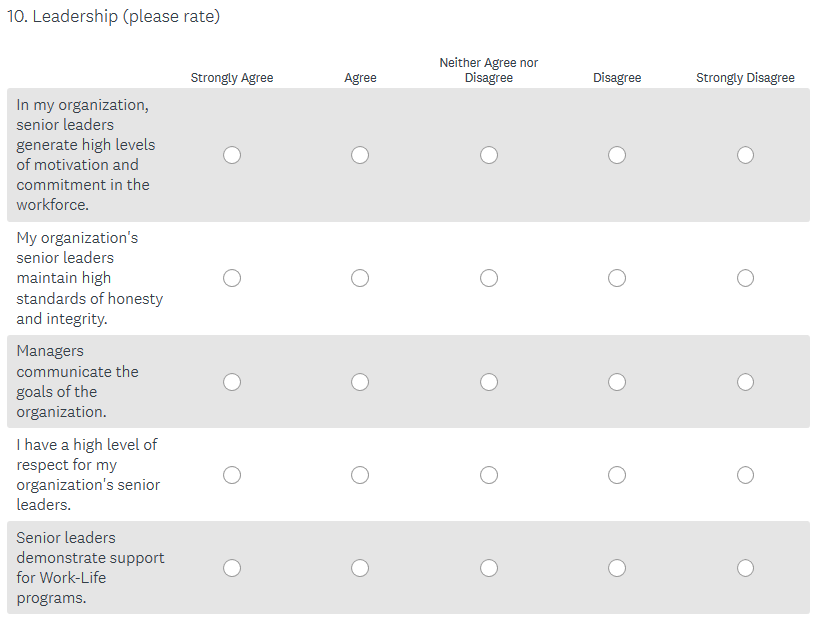Select Strongly Agree for managers communicate goals
Screen dimensions: 822x634
(x=232, y=382)
